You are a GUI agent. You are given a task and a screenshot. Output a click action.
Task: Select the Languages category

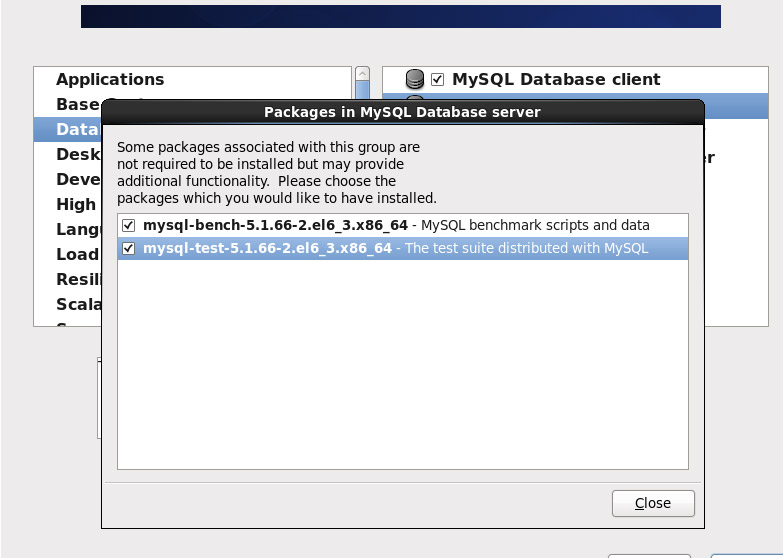point(78,229)
